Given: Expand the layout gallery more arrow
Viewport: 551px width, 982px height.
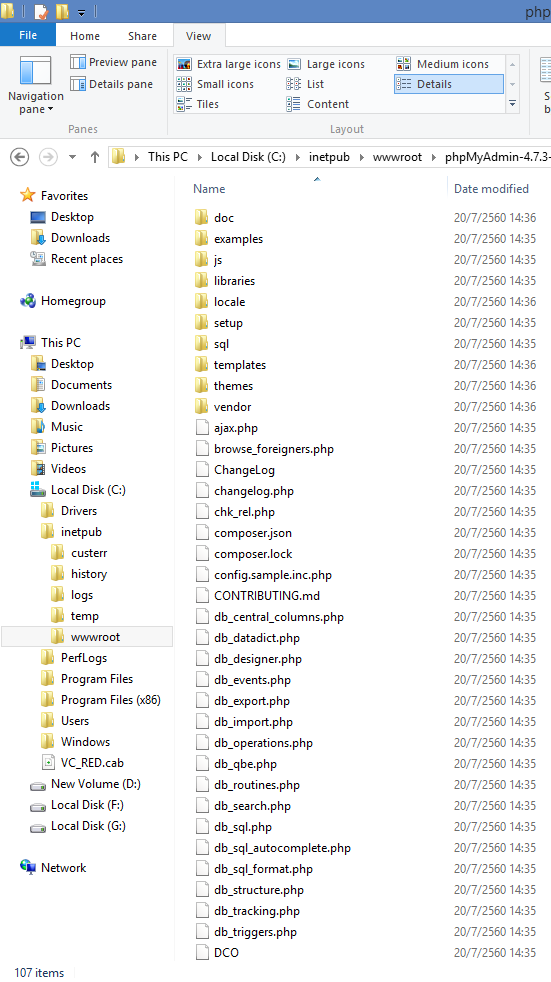Looking at the screenshot, I should point(512,104).
